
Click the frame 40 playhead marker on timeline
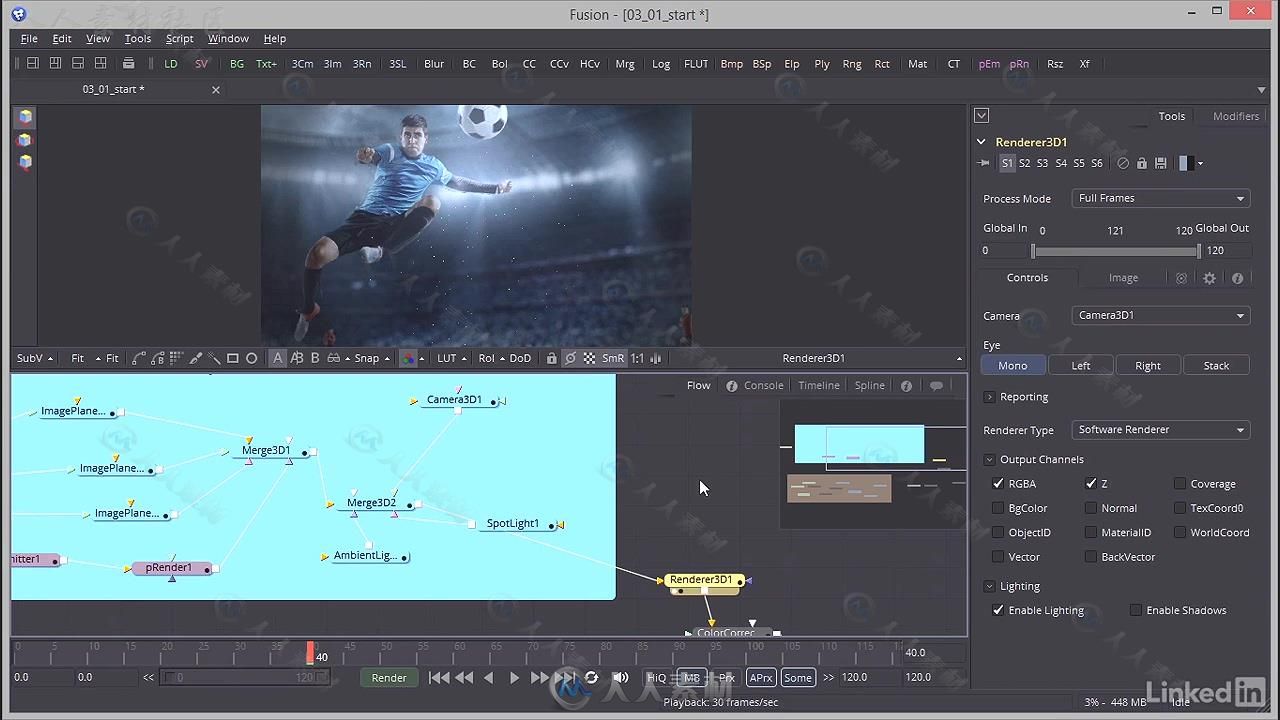point(310,653)
